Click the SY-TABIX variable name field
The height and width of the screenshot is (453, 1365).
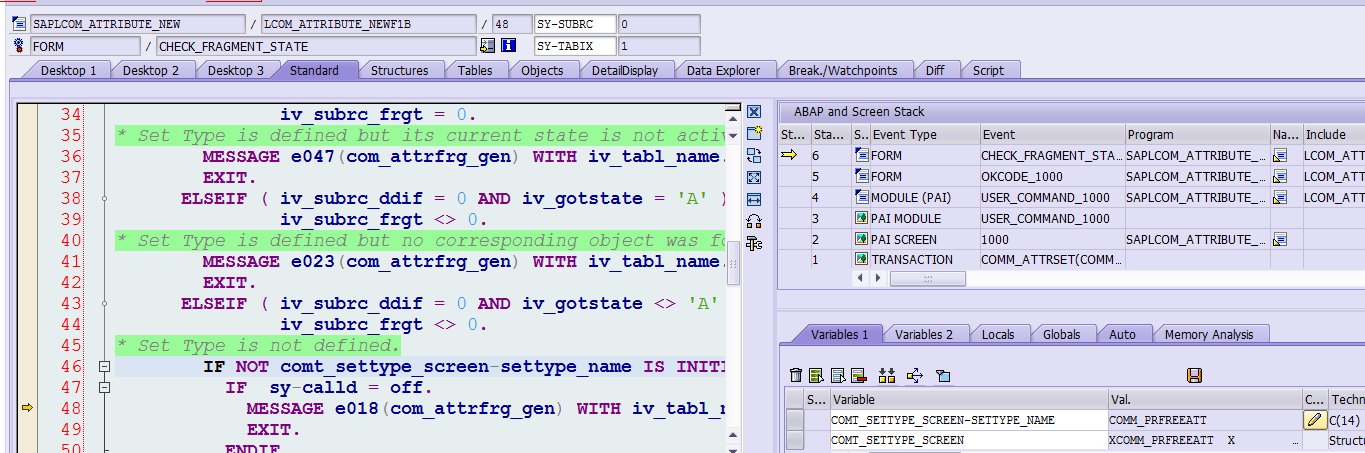click(575, 46)
